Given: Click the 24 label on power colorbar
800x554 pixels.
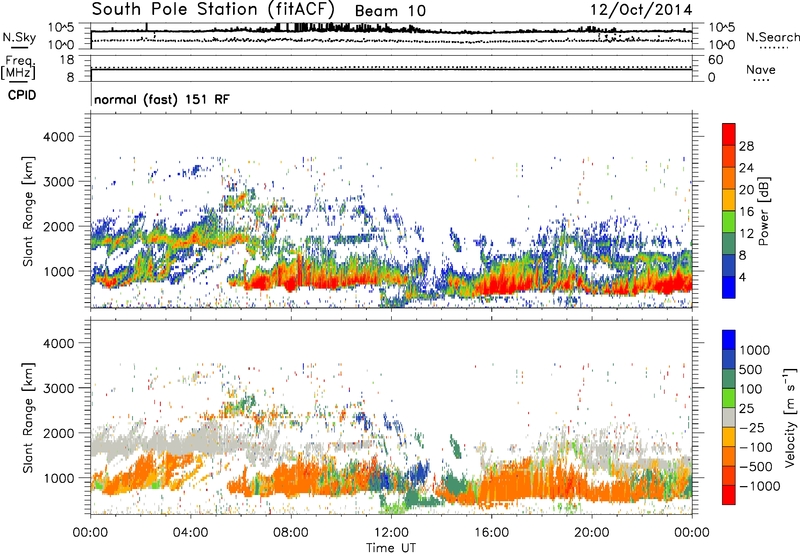Looking at the screenshot, I should 746,168.
